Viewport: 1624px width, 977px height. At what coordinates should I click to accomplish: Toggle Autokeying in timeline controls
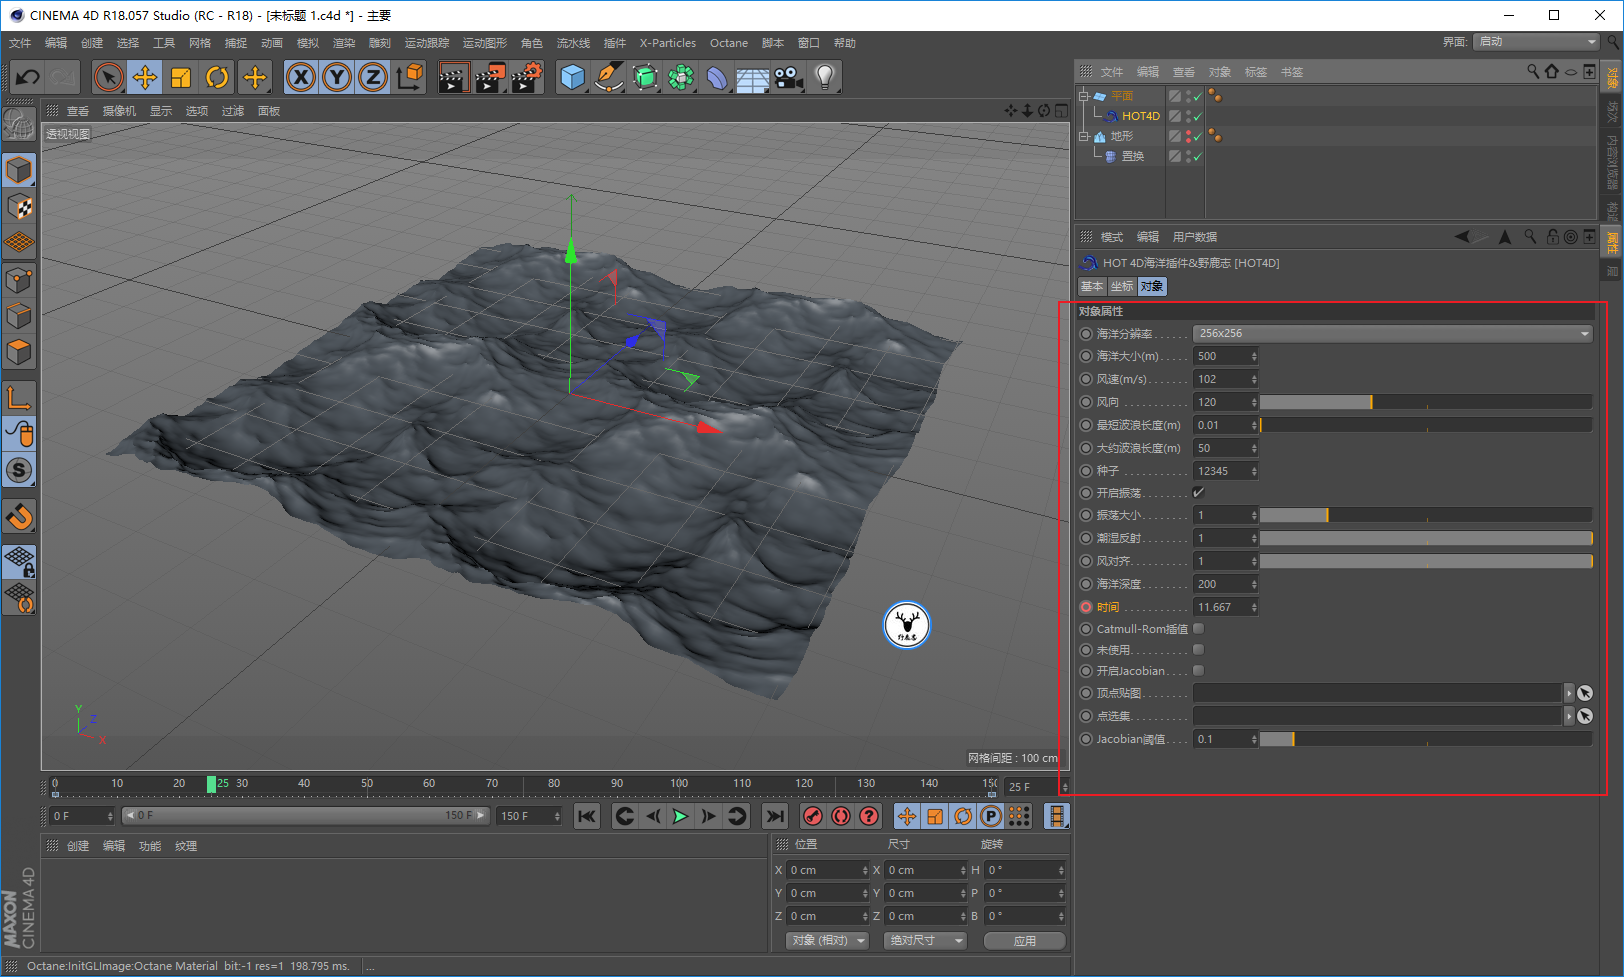point(841,816)
